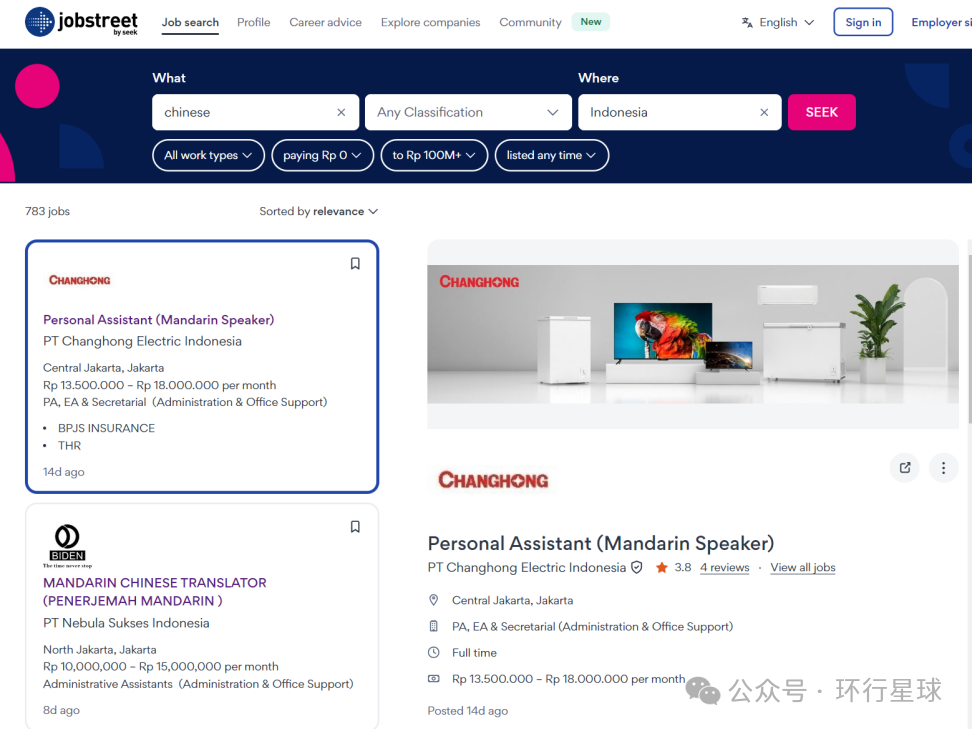Screen dimensions: 972x729
Task: Click the Changhong logo in job card
Action: click(79, 280)
